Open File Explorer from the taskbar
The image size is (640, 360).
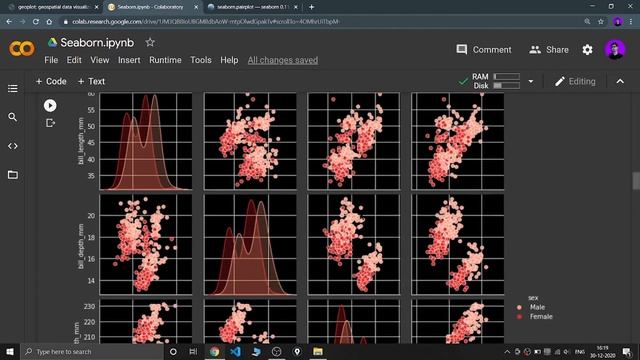(318, 351)
